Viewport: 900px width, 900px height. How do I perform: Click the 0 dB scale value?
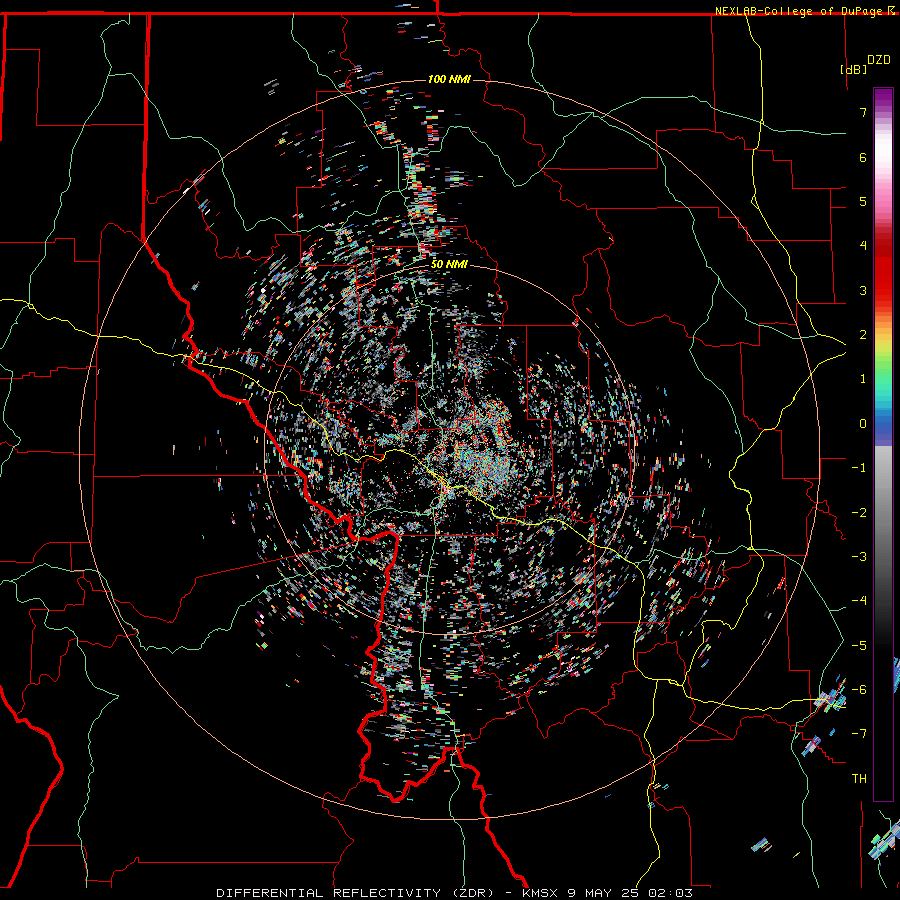coord(863,424)
